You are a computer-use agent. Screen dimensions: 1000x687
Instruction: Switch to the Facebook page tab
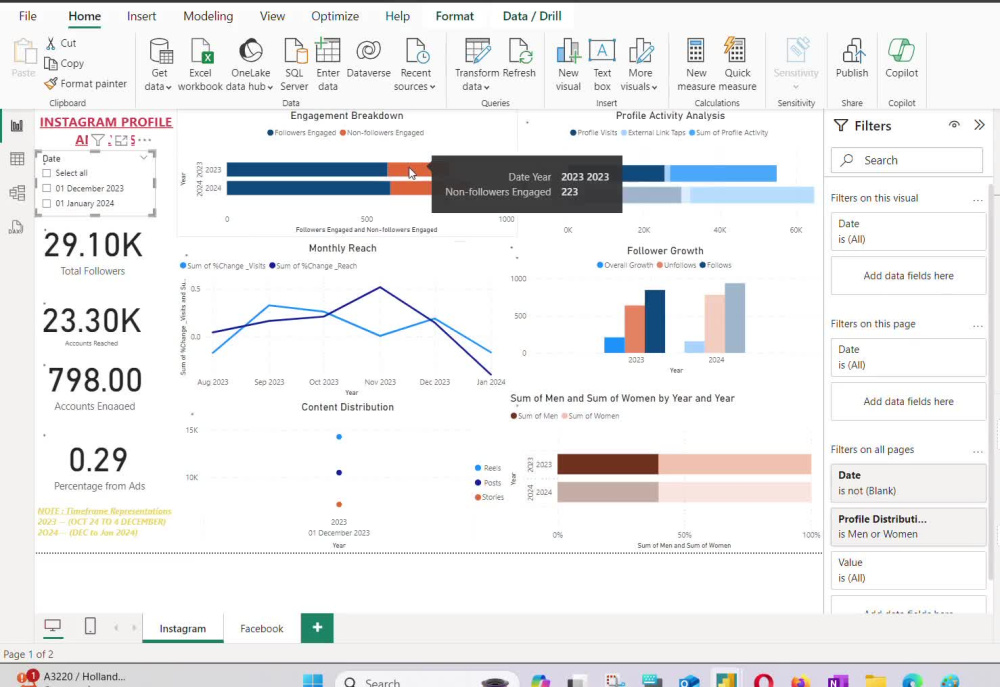pyautogui.click(x=261, y=628)
